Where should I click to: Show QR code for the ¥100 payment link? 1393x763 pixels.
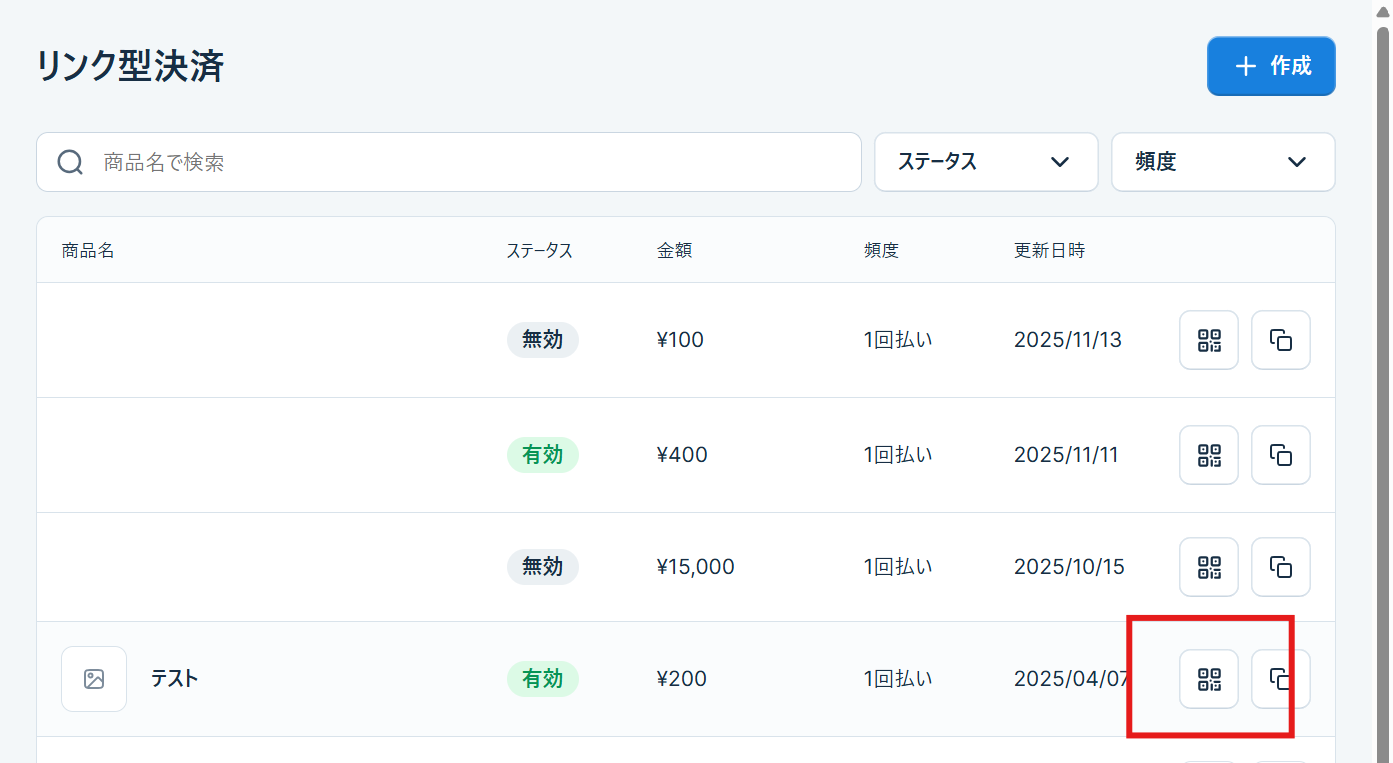1209,340
